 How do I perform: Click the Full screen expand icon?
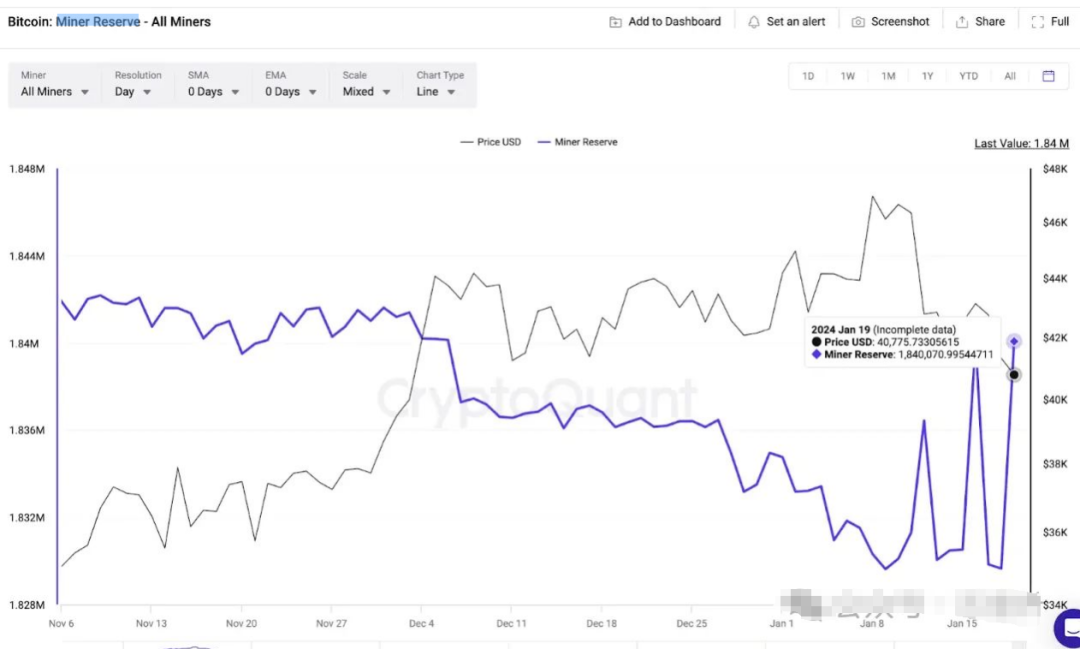(1036, 22)
